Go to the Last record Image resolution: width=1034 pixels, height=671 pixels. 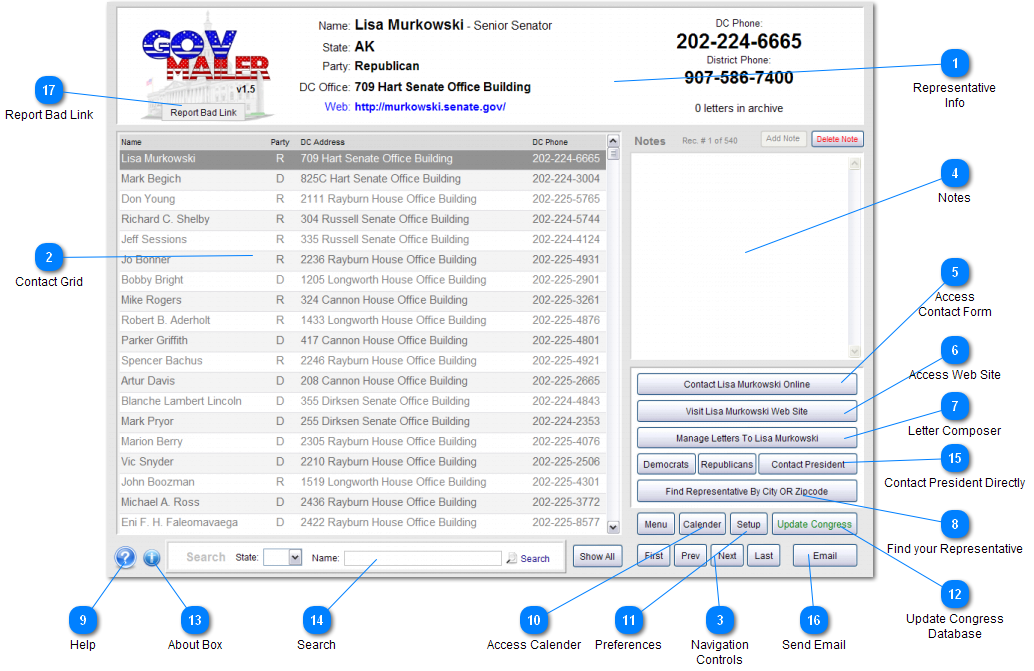[764, 556]
